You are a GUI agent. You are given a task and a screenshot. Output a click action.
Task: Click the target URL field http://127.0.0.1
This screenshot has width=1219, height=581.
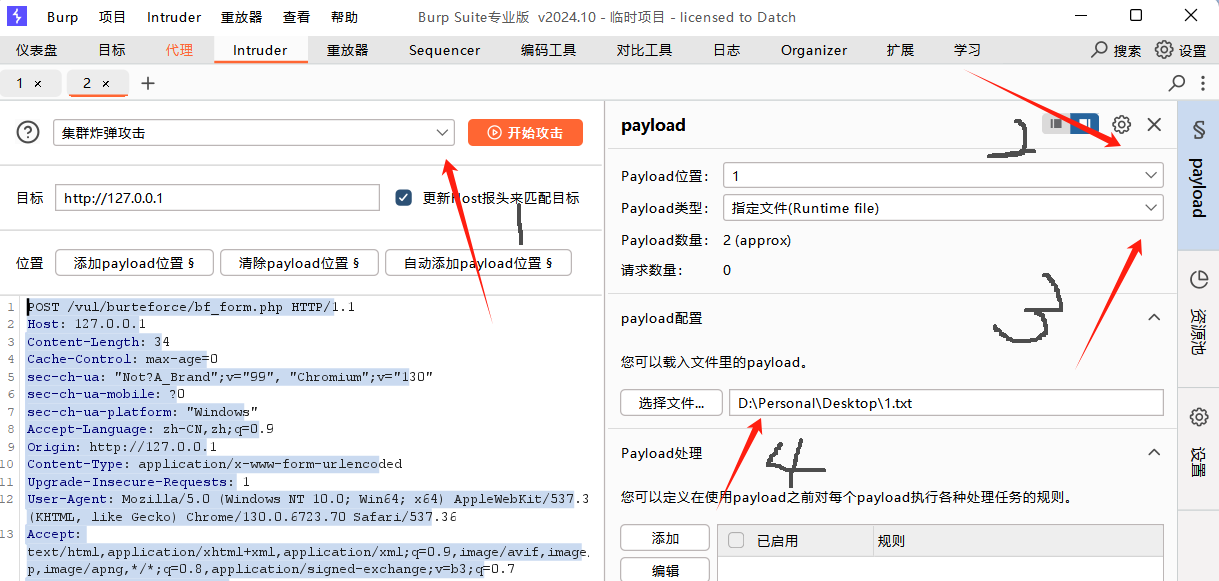pos(217,198)
